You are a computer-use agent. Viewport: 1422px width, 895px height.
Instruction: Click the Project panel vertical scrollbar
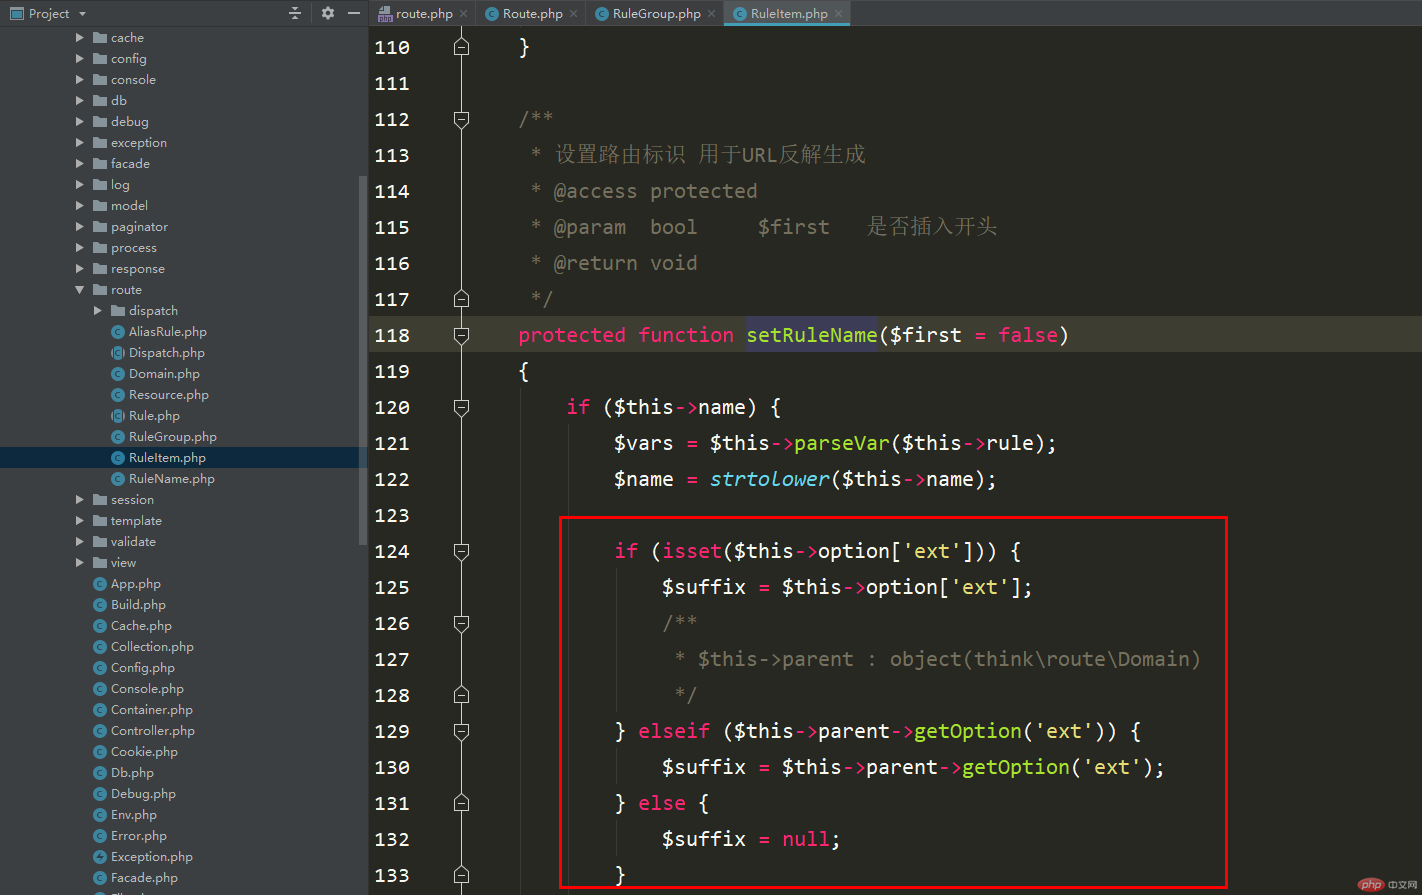pyautogui.click(x=362, y=360)
